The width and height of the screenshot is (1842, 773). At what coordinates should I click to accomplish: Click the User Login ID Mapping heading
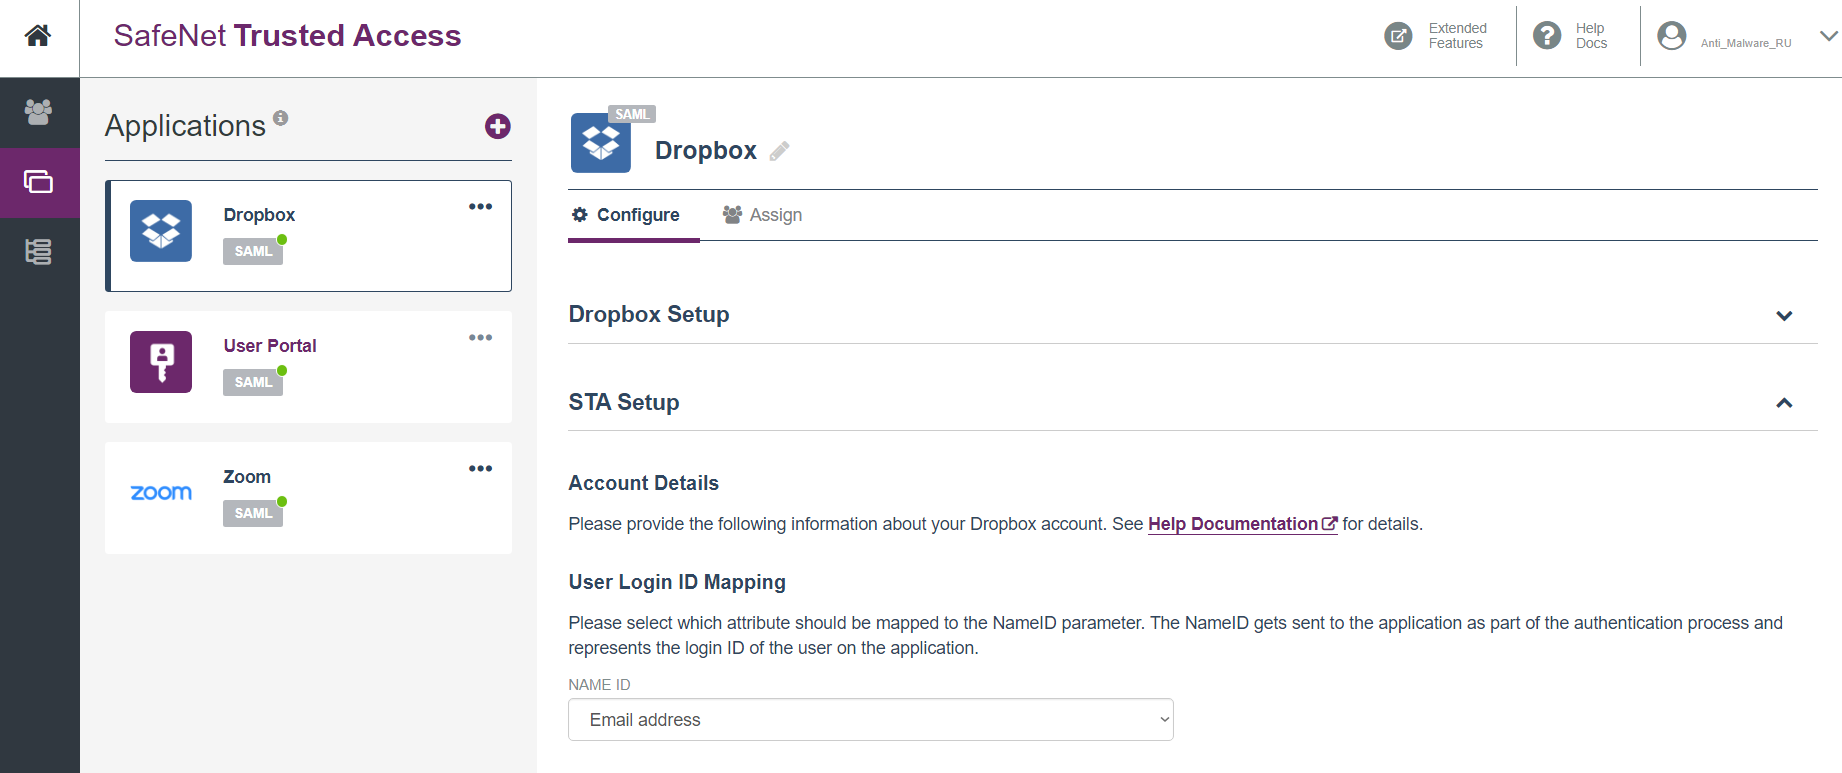677,582
